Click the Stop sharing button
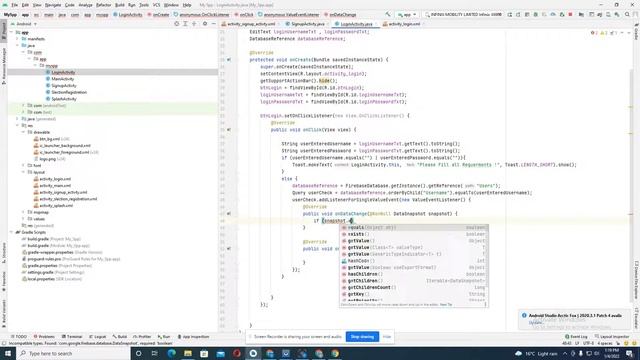This screenshot has width=640, height=360. (362, 337)
